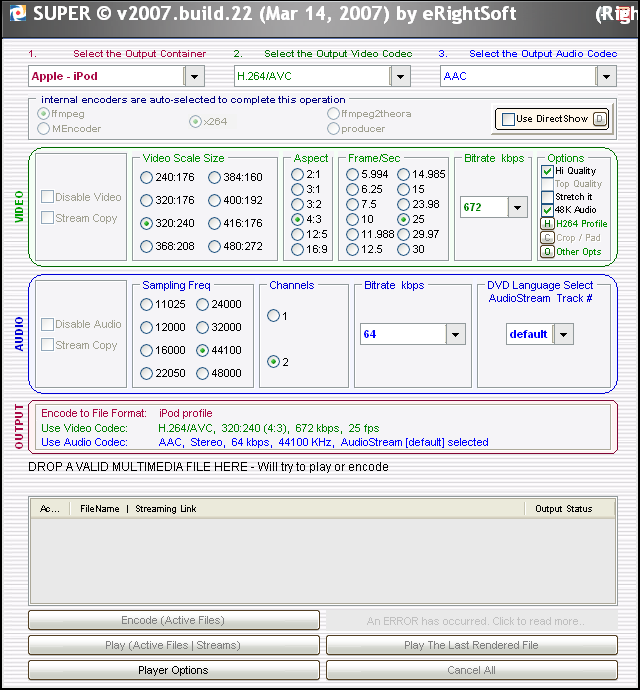This screenshot has width=640, height=690.
Task: Select the MEncoder encoder radio
Action: pyautogui.click(x=43, y=129)
